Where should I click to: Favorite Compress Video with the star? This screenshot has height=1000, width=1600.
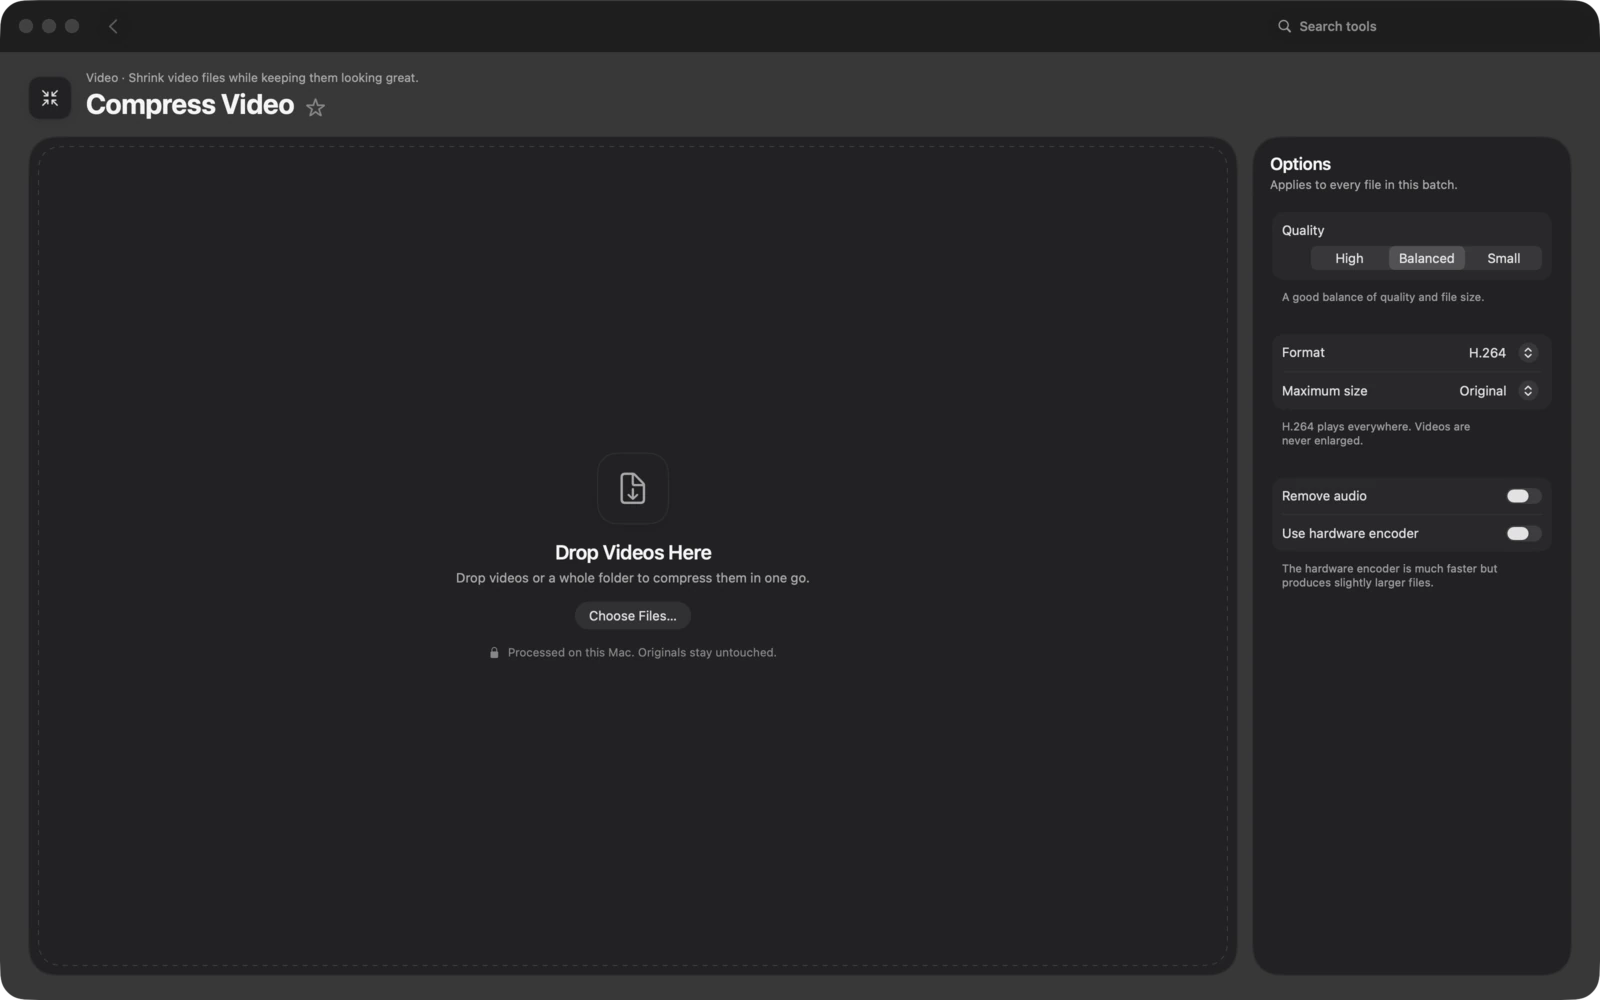point(316,107)
